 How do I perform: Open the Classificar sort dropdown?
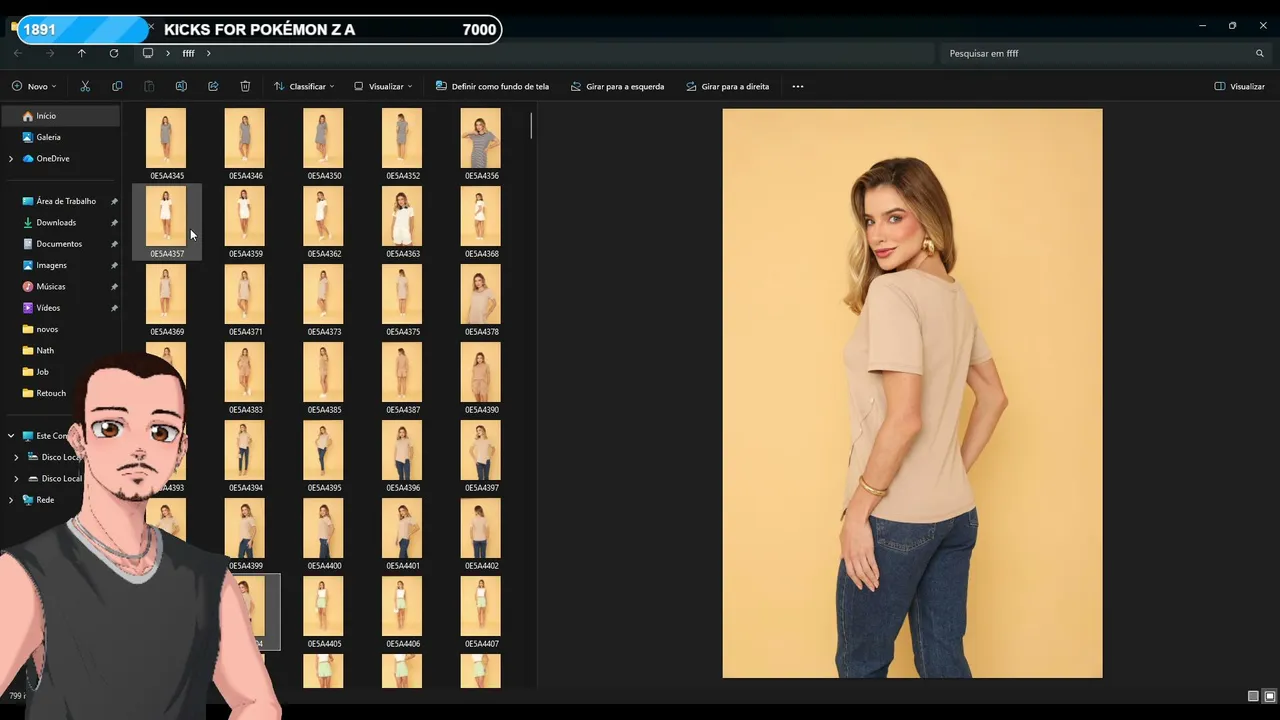coord(304,87)
